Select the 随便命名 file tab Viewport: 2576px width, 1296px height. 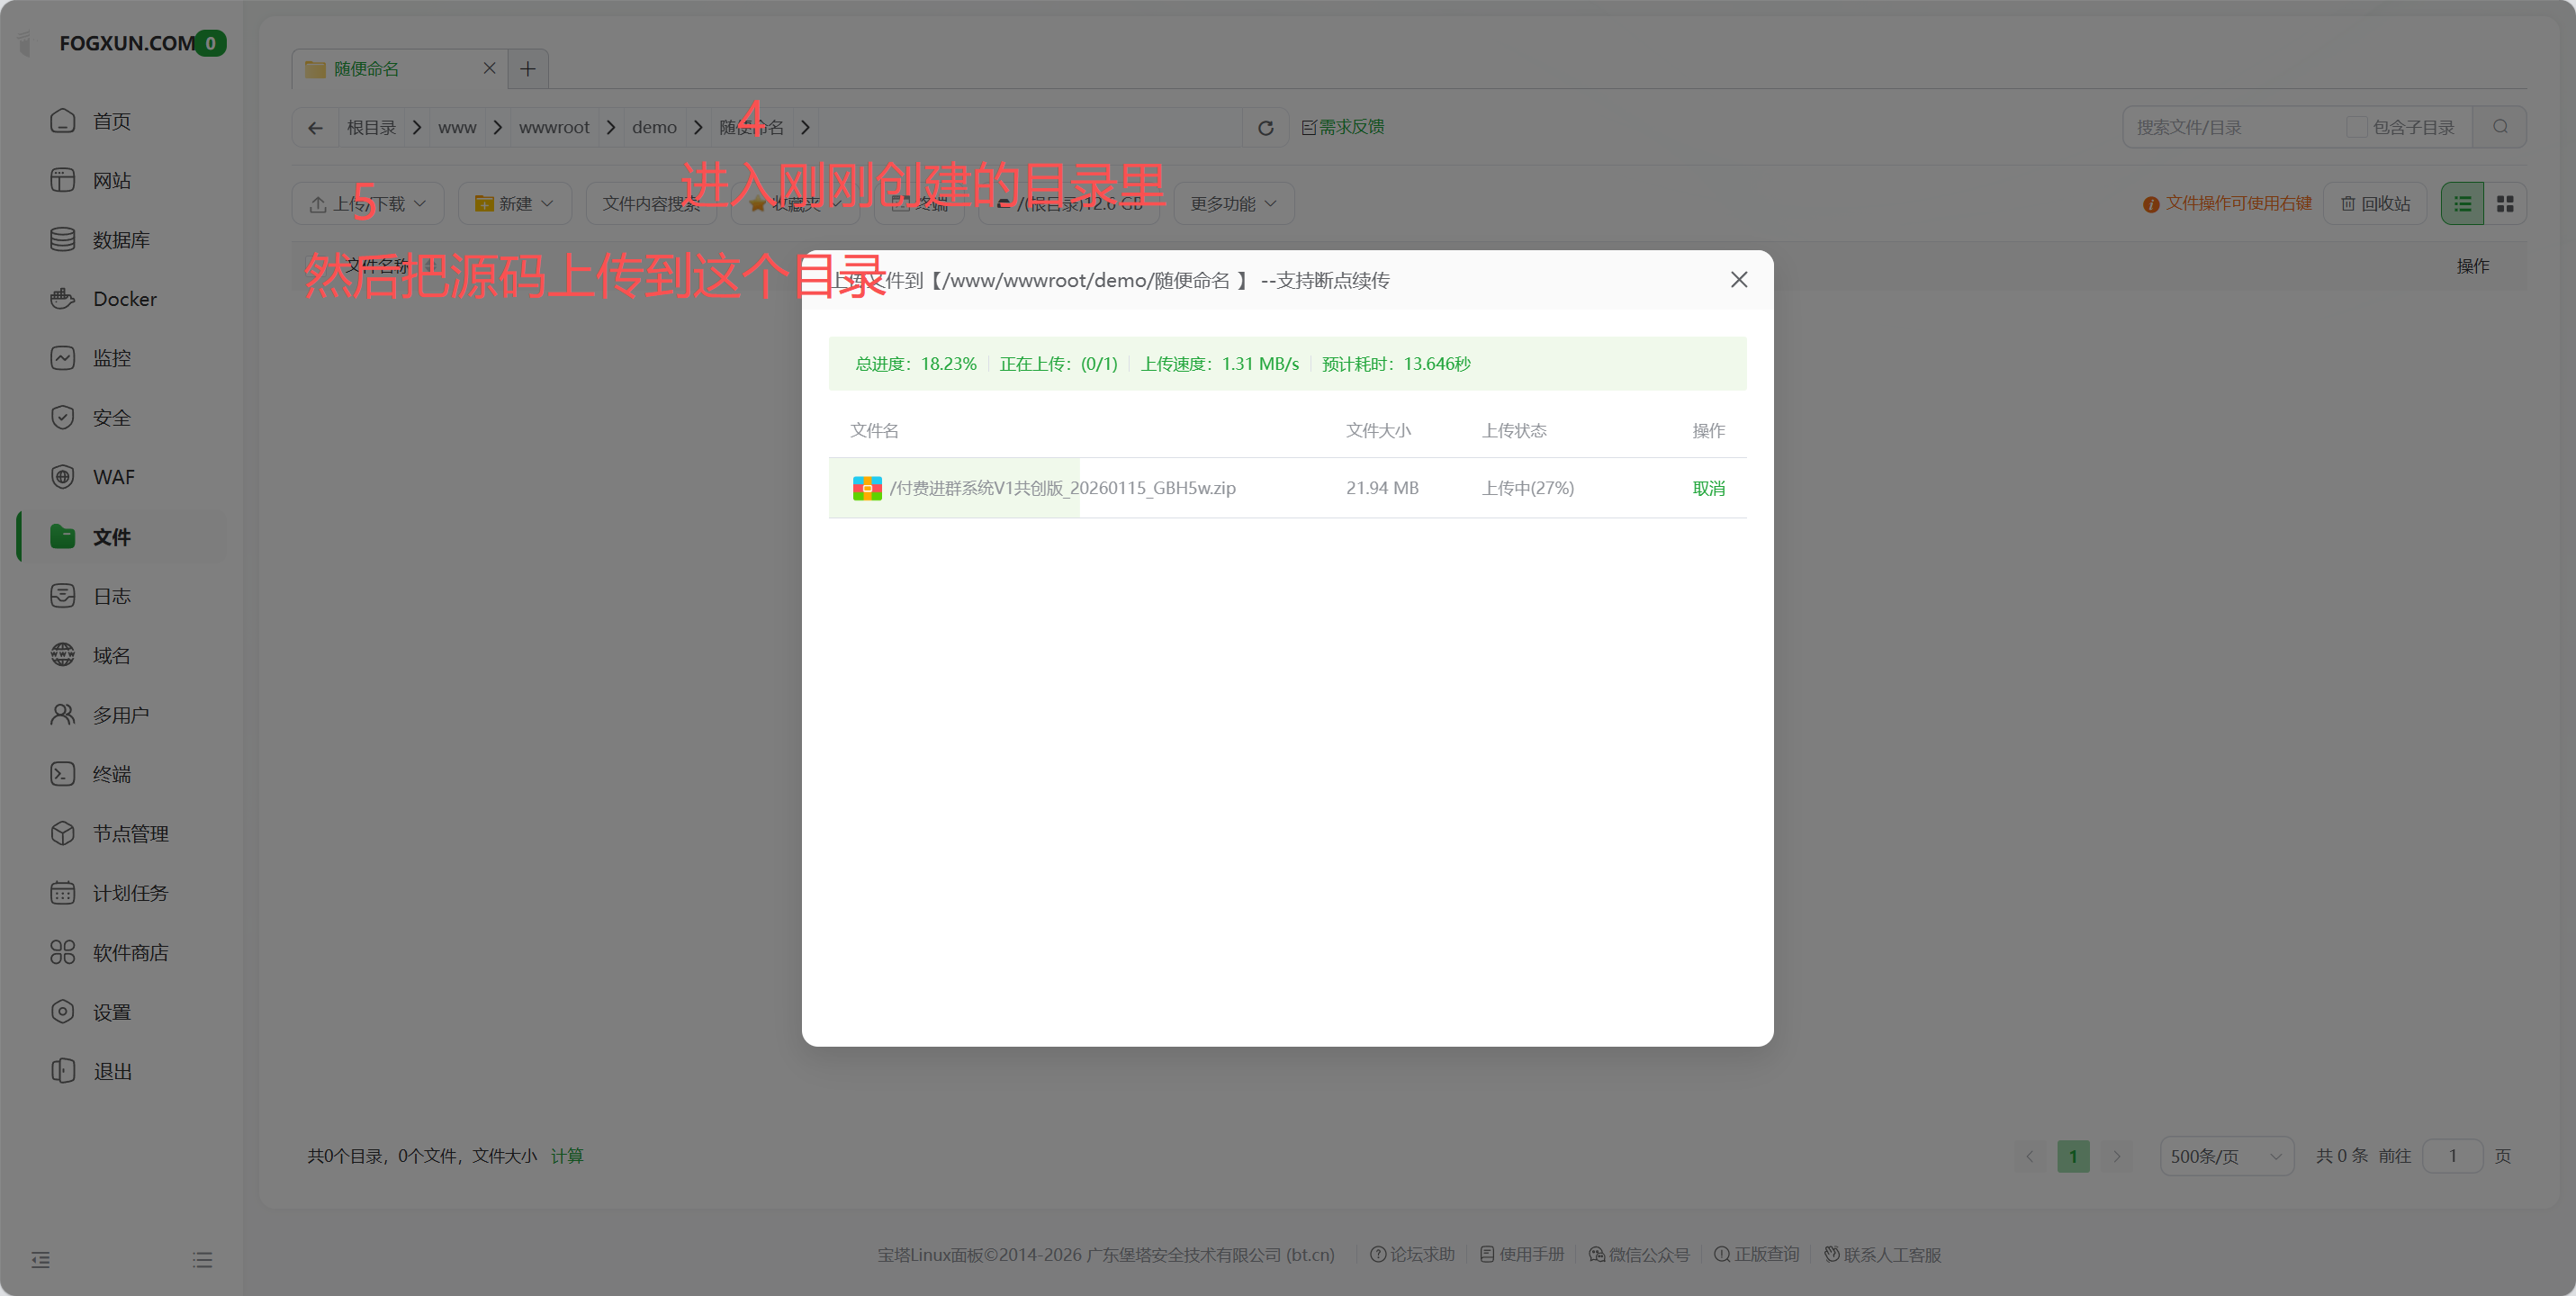tap(366, 69)
